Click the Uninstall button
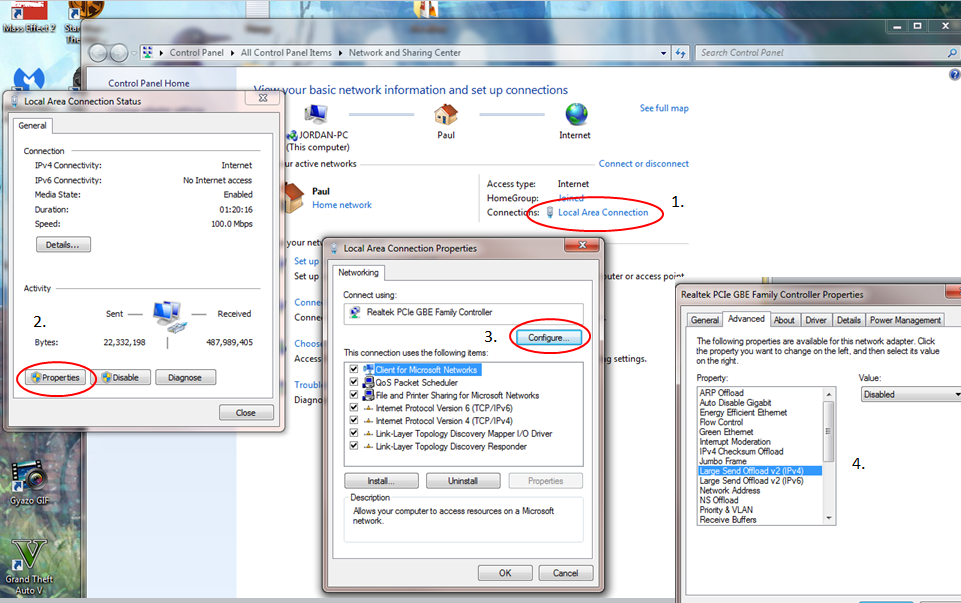 click(463, 481)
